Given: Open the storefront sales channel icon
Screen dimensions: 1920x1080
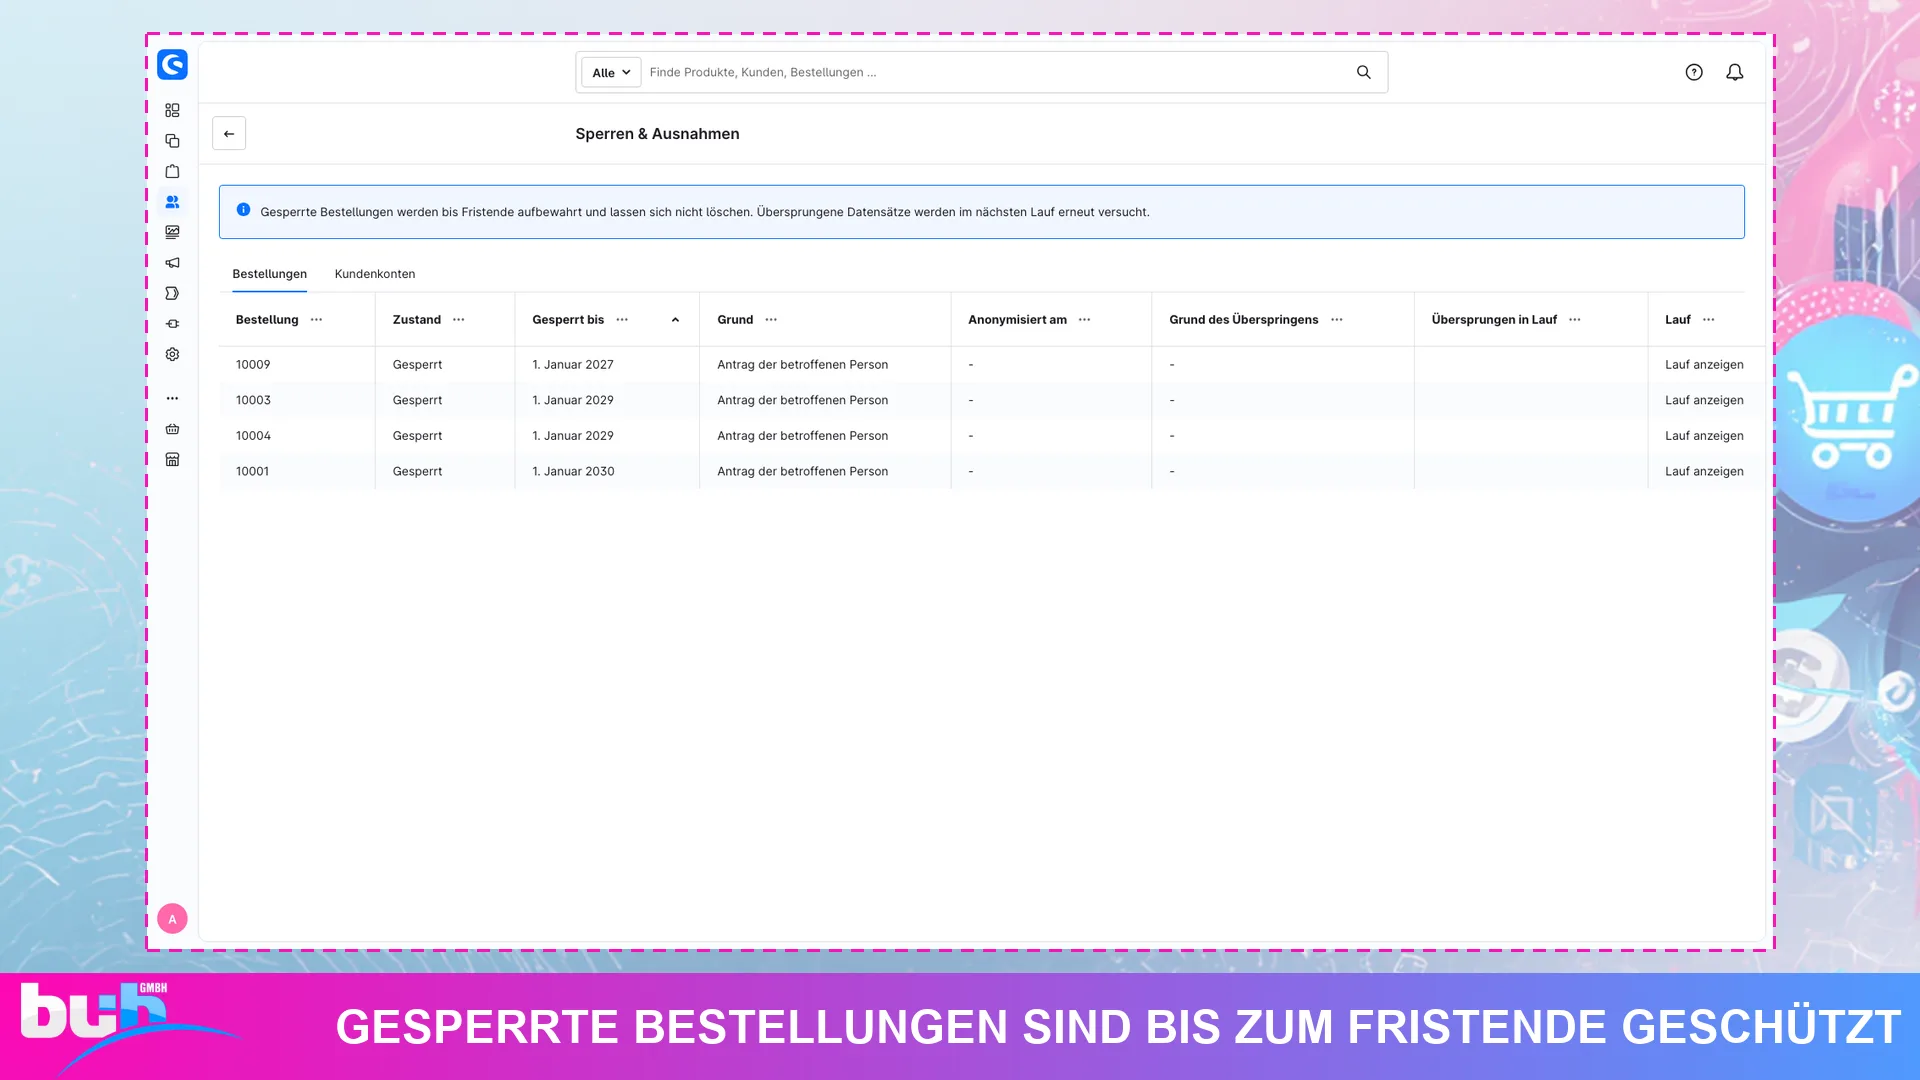Looking at the screenshot, I should click(172, 459).
